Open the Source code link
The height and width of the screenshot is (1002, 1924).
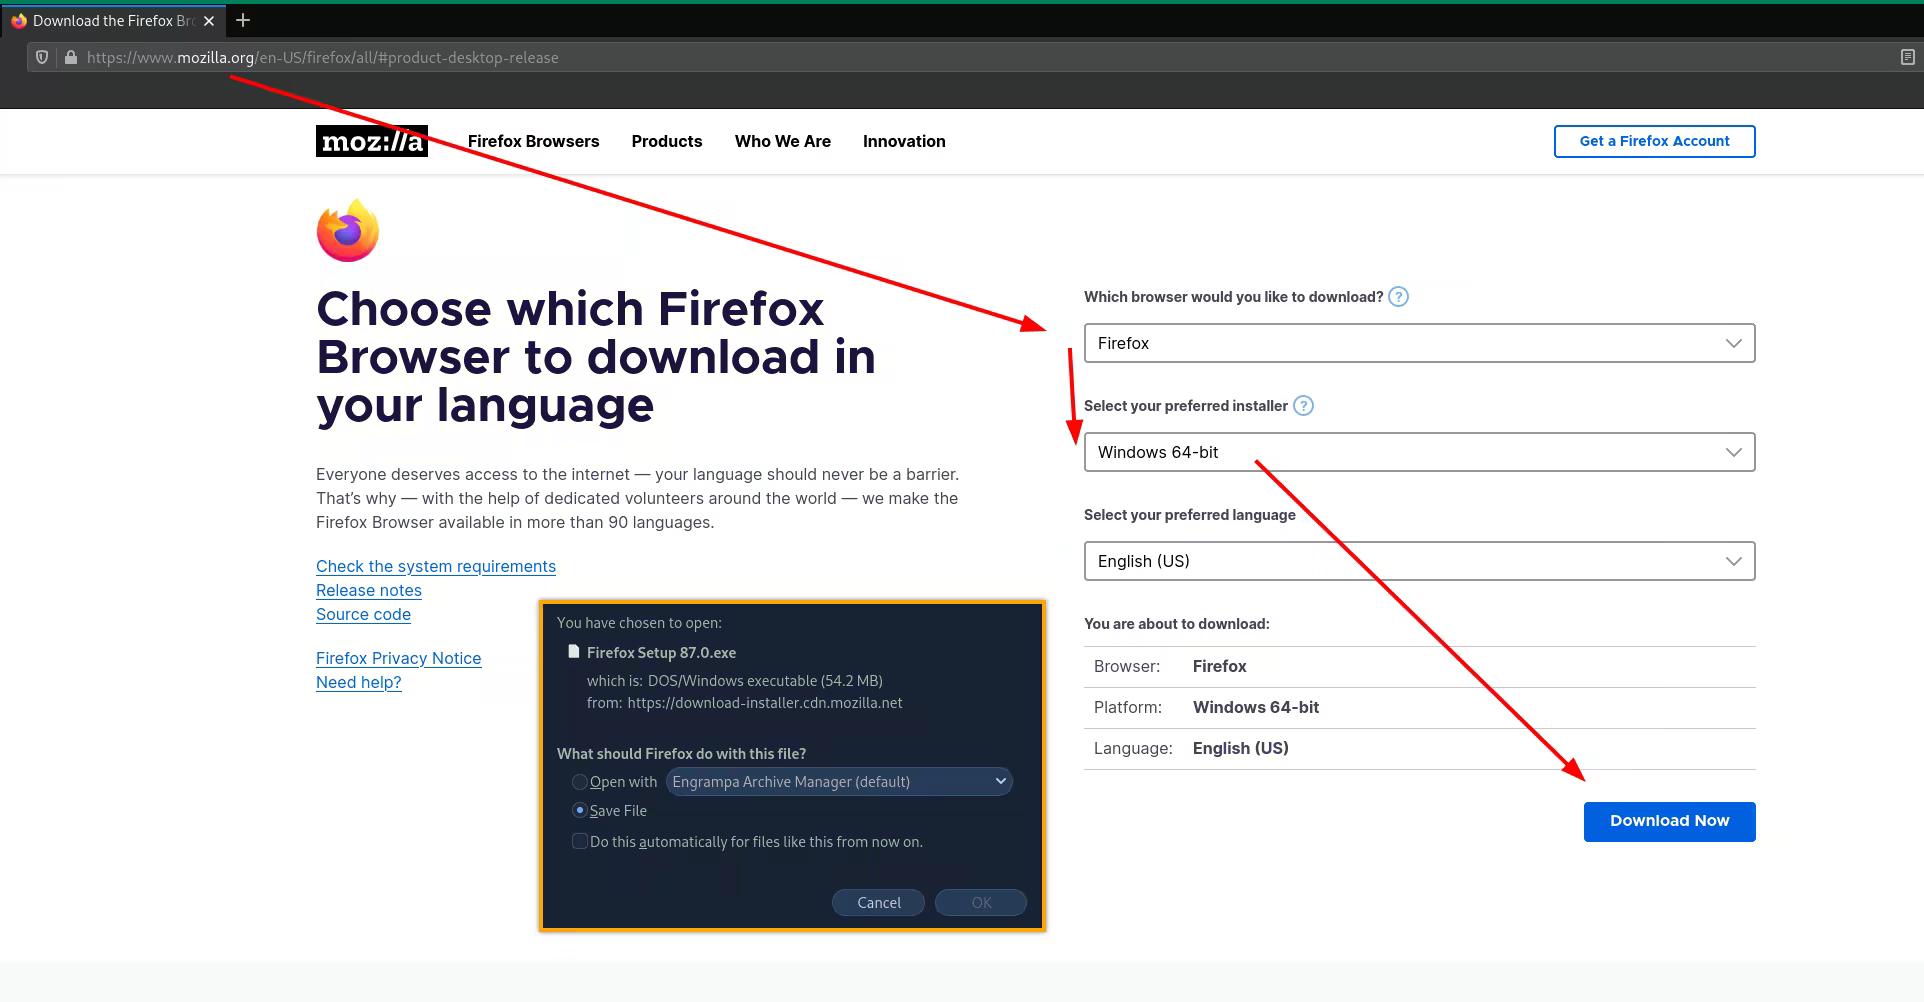363,614
